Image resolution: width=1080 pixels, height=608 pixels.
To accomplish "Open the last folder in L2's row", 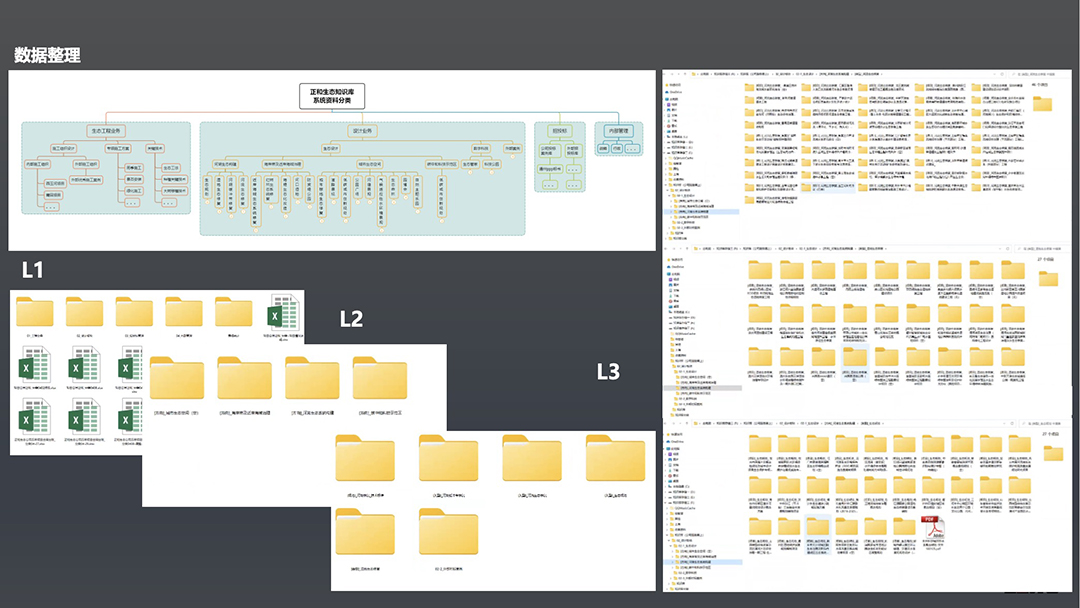I will point(379,380).
